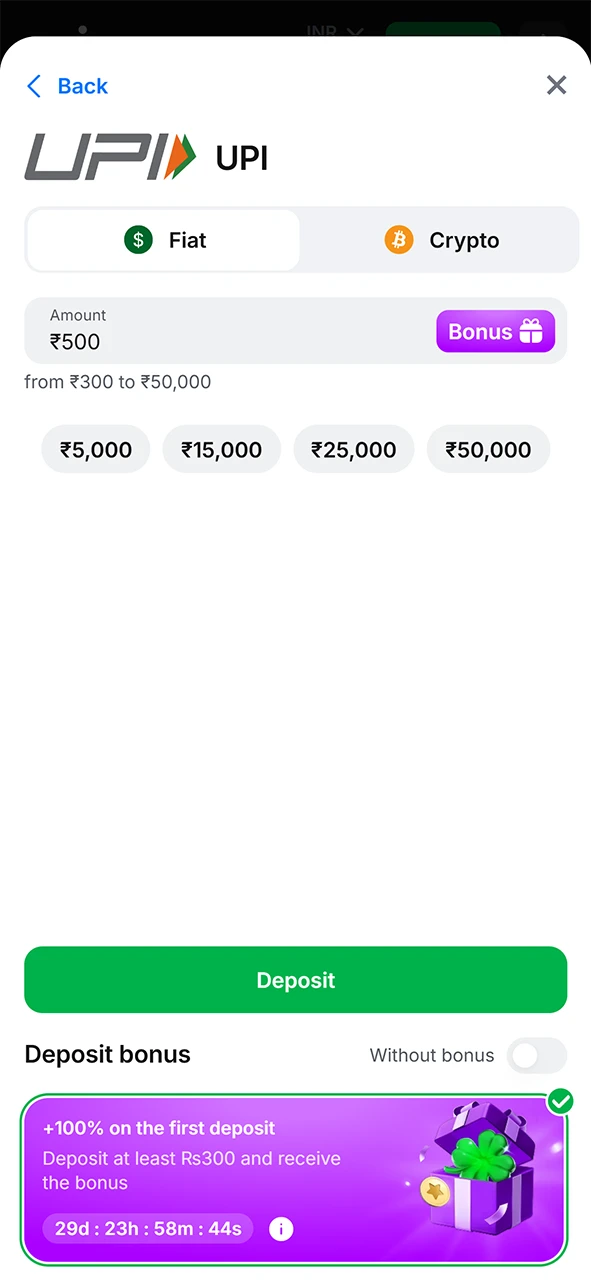The image size is (591, 1280).
Task: Select the ₹25,000 quick amount
Action: (x=353, y=449)
